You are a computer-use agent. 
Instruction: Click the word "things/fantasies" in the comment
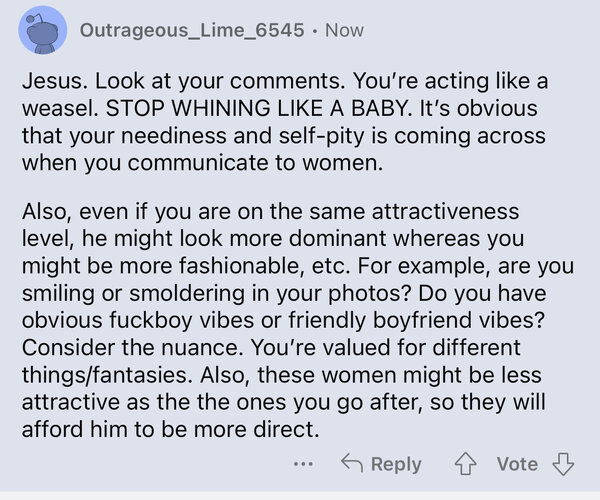pyautogui.click(x=107, y=375)
